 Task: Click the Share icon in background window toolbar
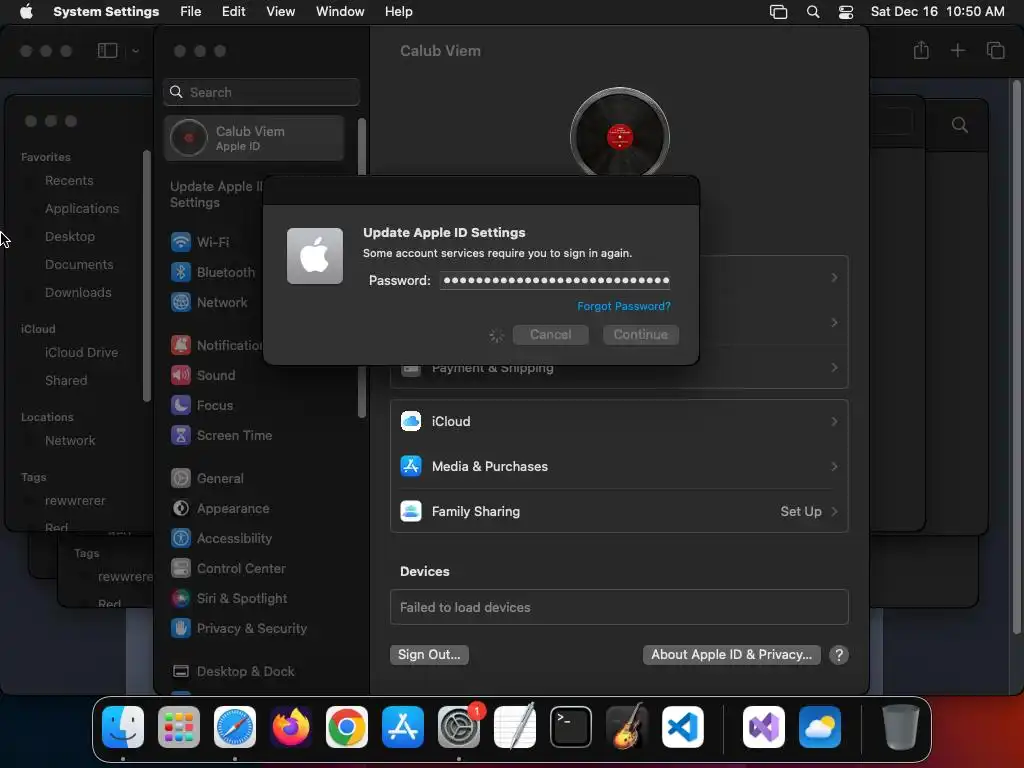pyautogui.click(x=921, y=50)
